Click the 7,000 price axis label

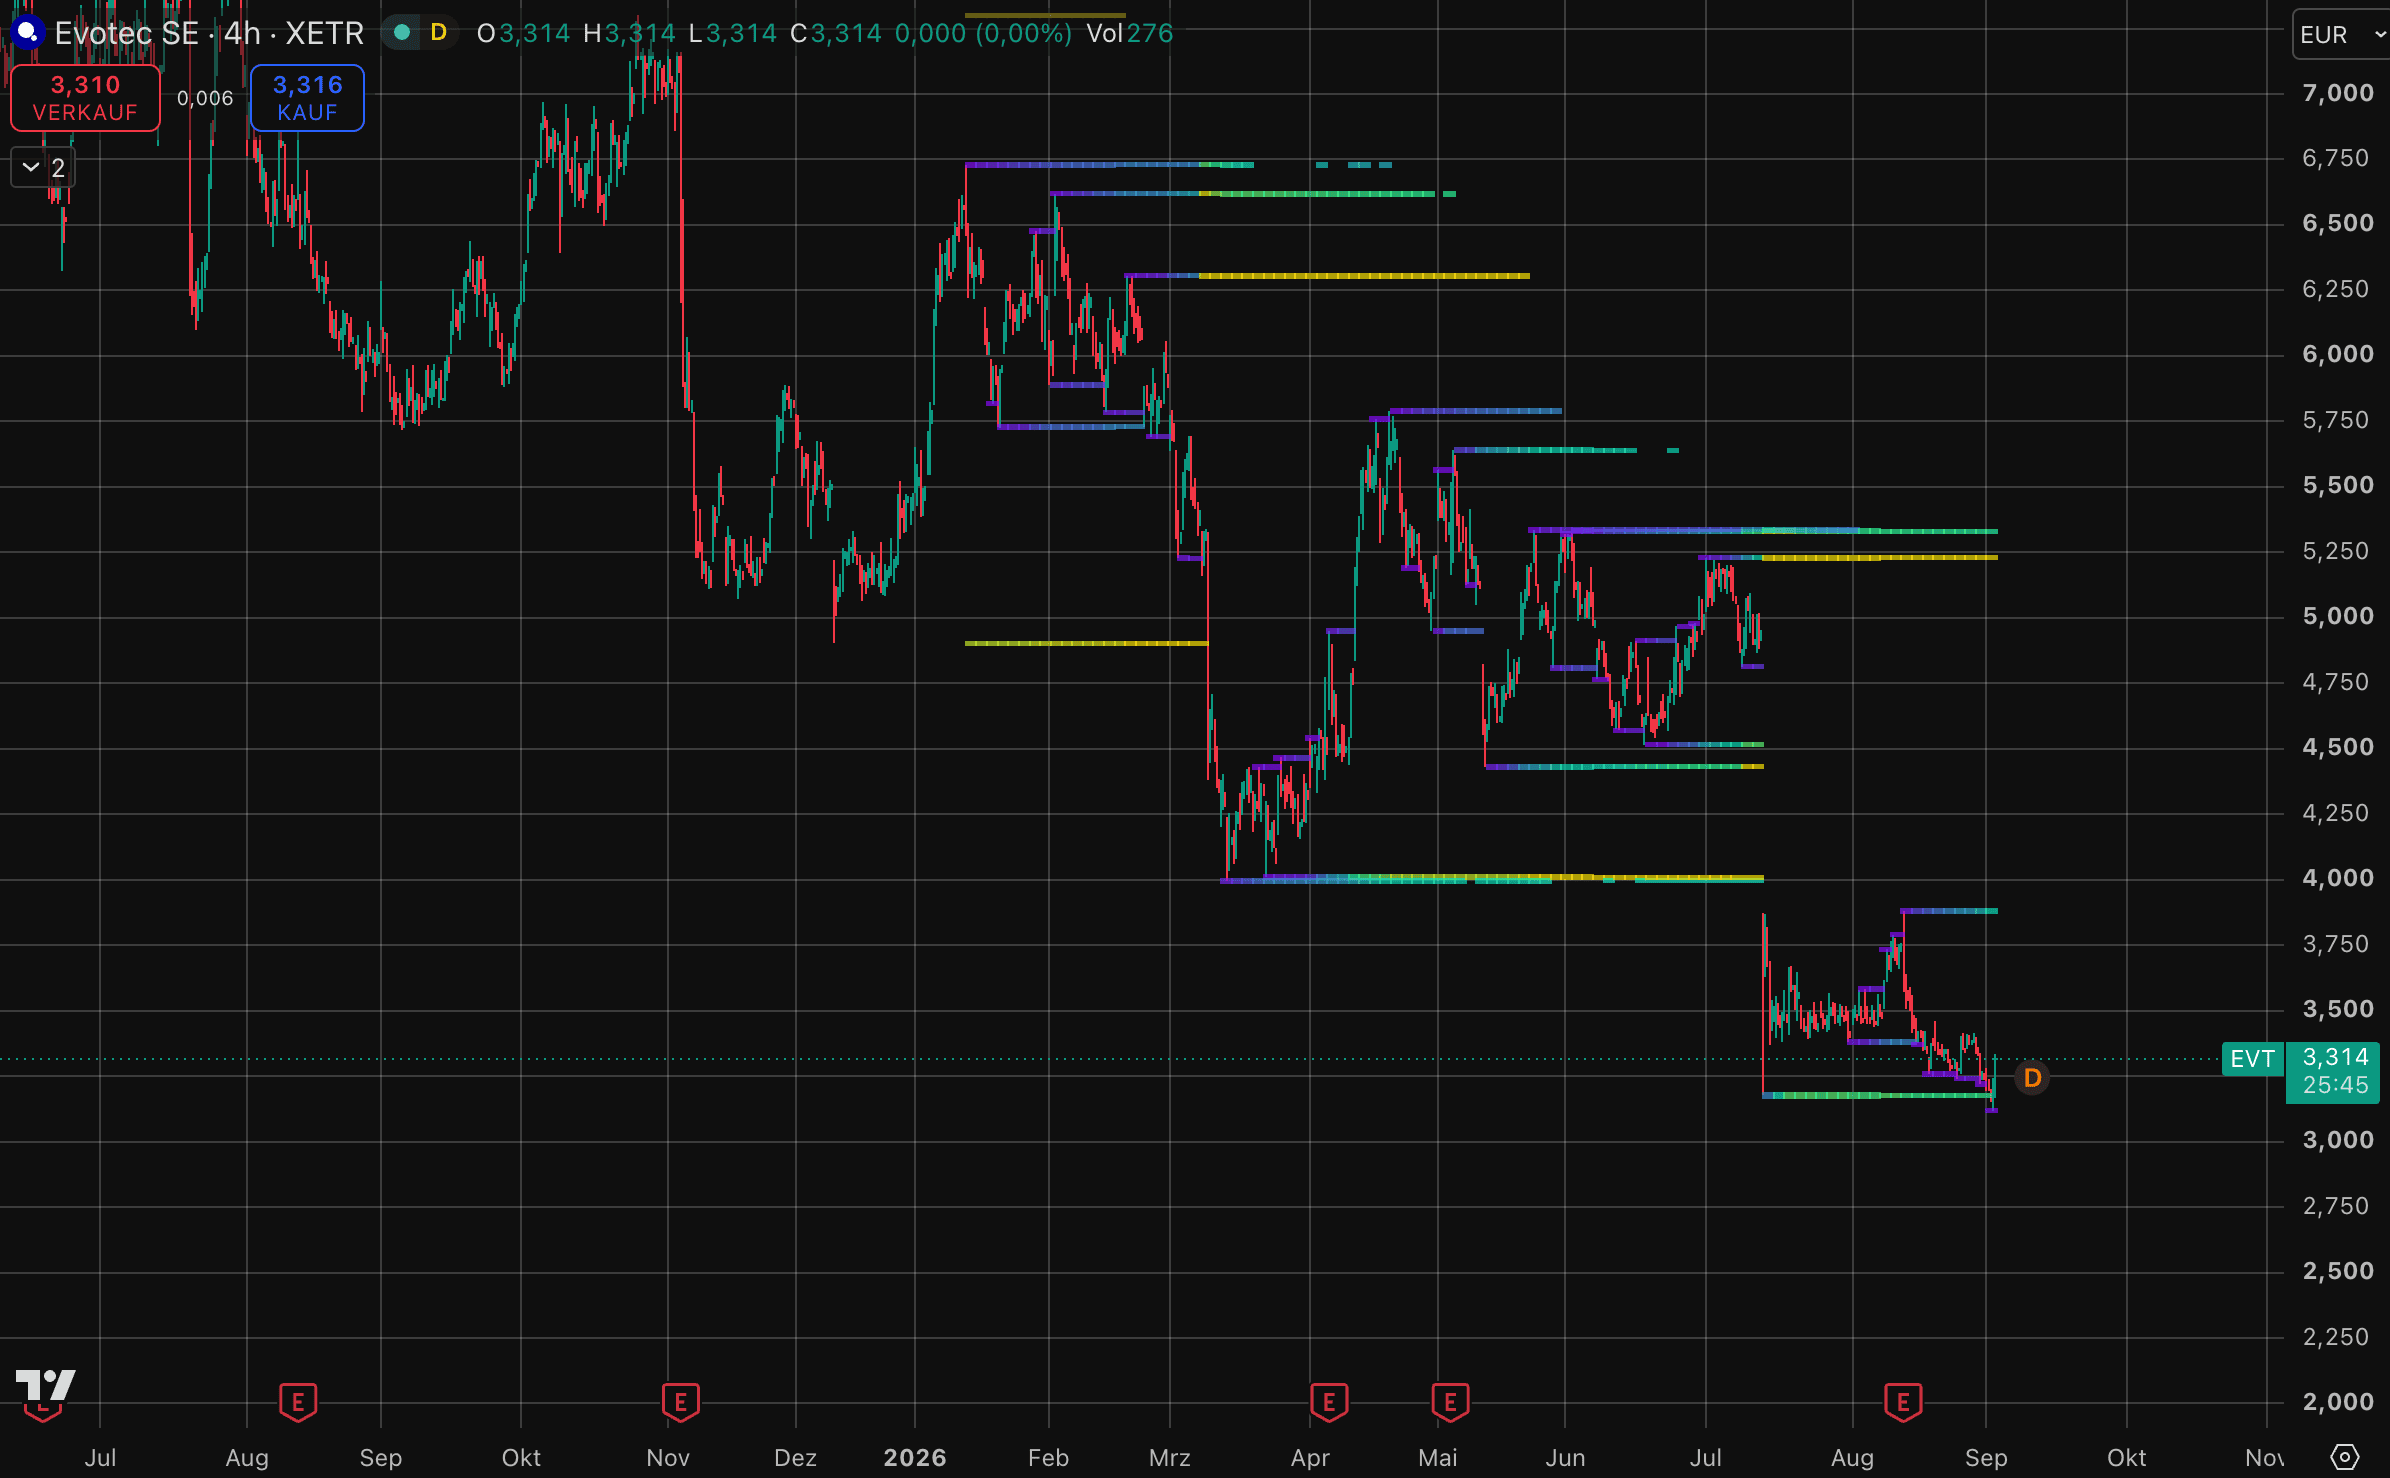coord(2337,93)
